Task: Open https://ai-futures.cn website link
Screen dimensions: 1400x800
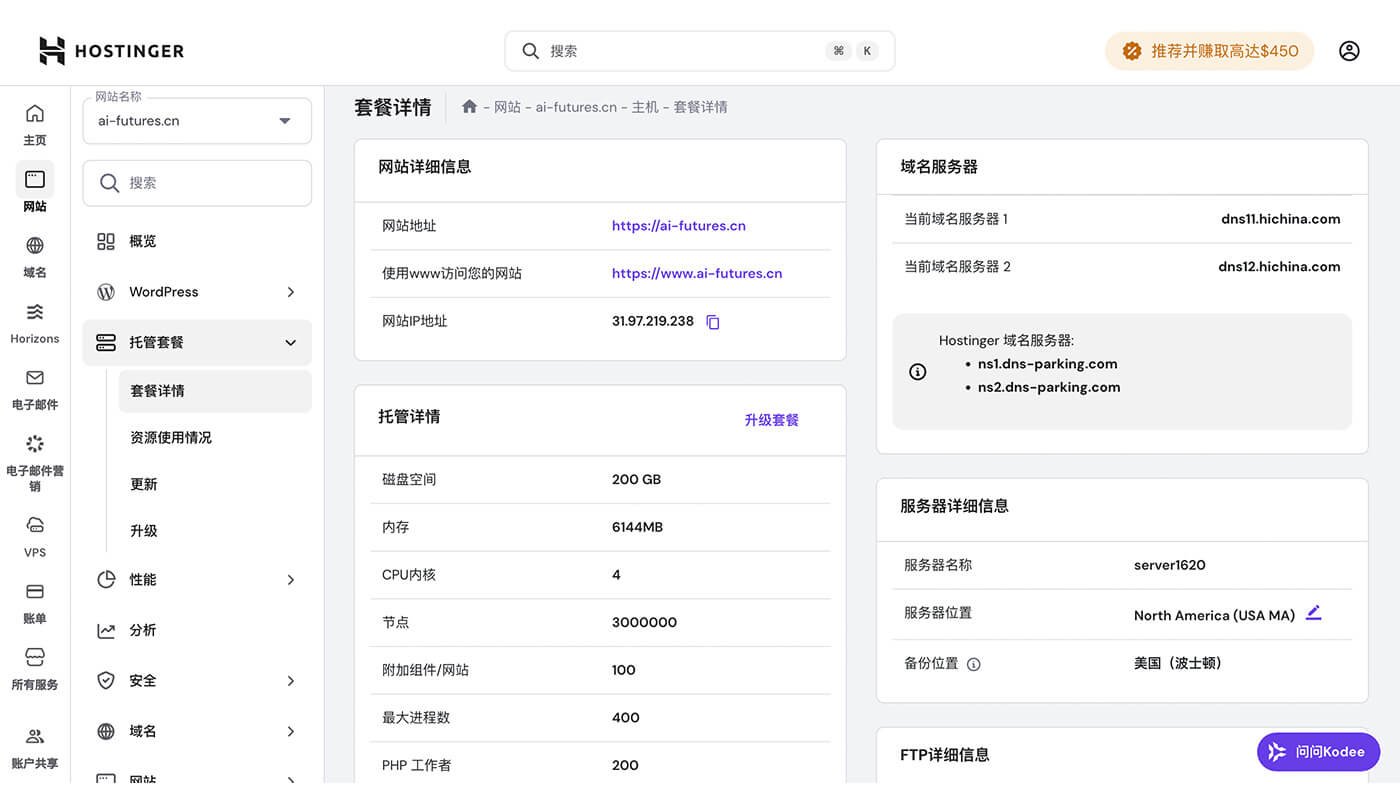Action: [678, 225]
